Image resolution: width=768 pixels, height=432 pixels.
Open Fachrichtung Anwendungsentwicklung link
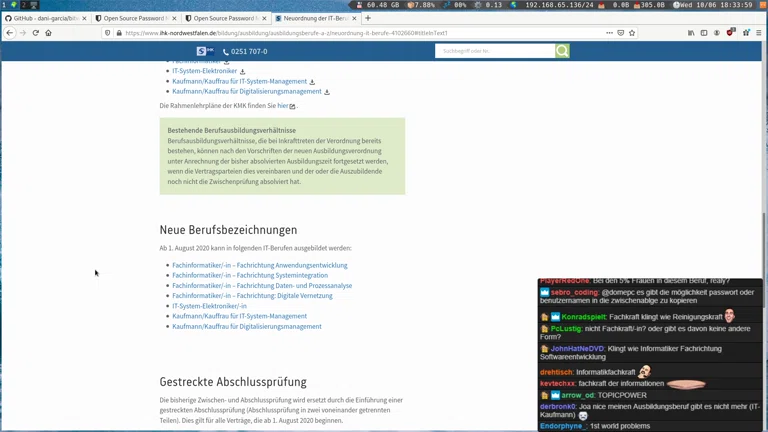point(260,265)
